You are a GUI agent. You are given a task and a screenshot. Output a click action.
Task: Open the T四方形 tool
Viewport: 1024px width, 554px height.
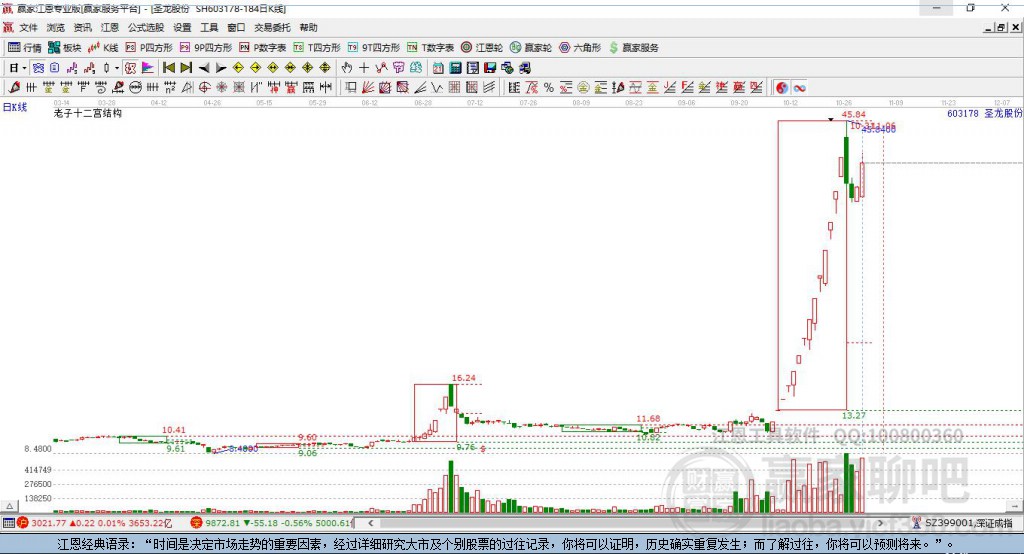tap(317, 48)
